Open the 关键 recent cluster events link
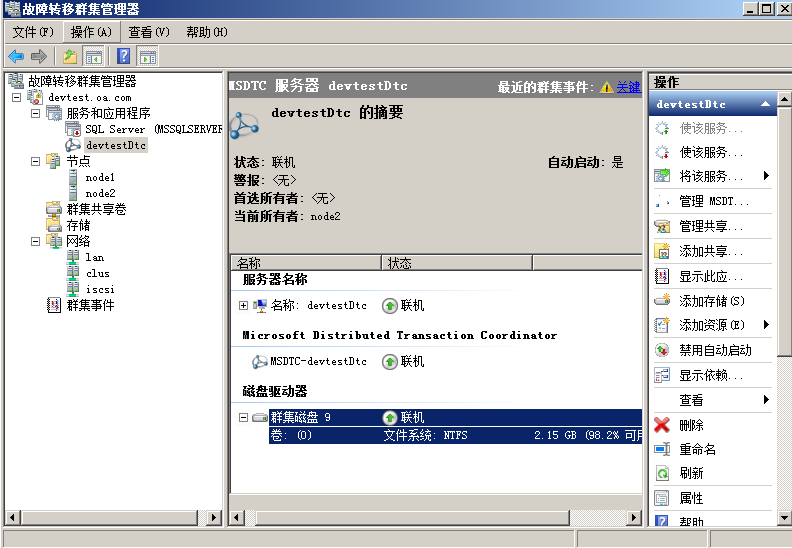792x548 pixels. point(628,87)
